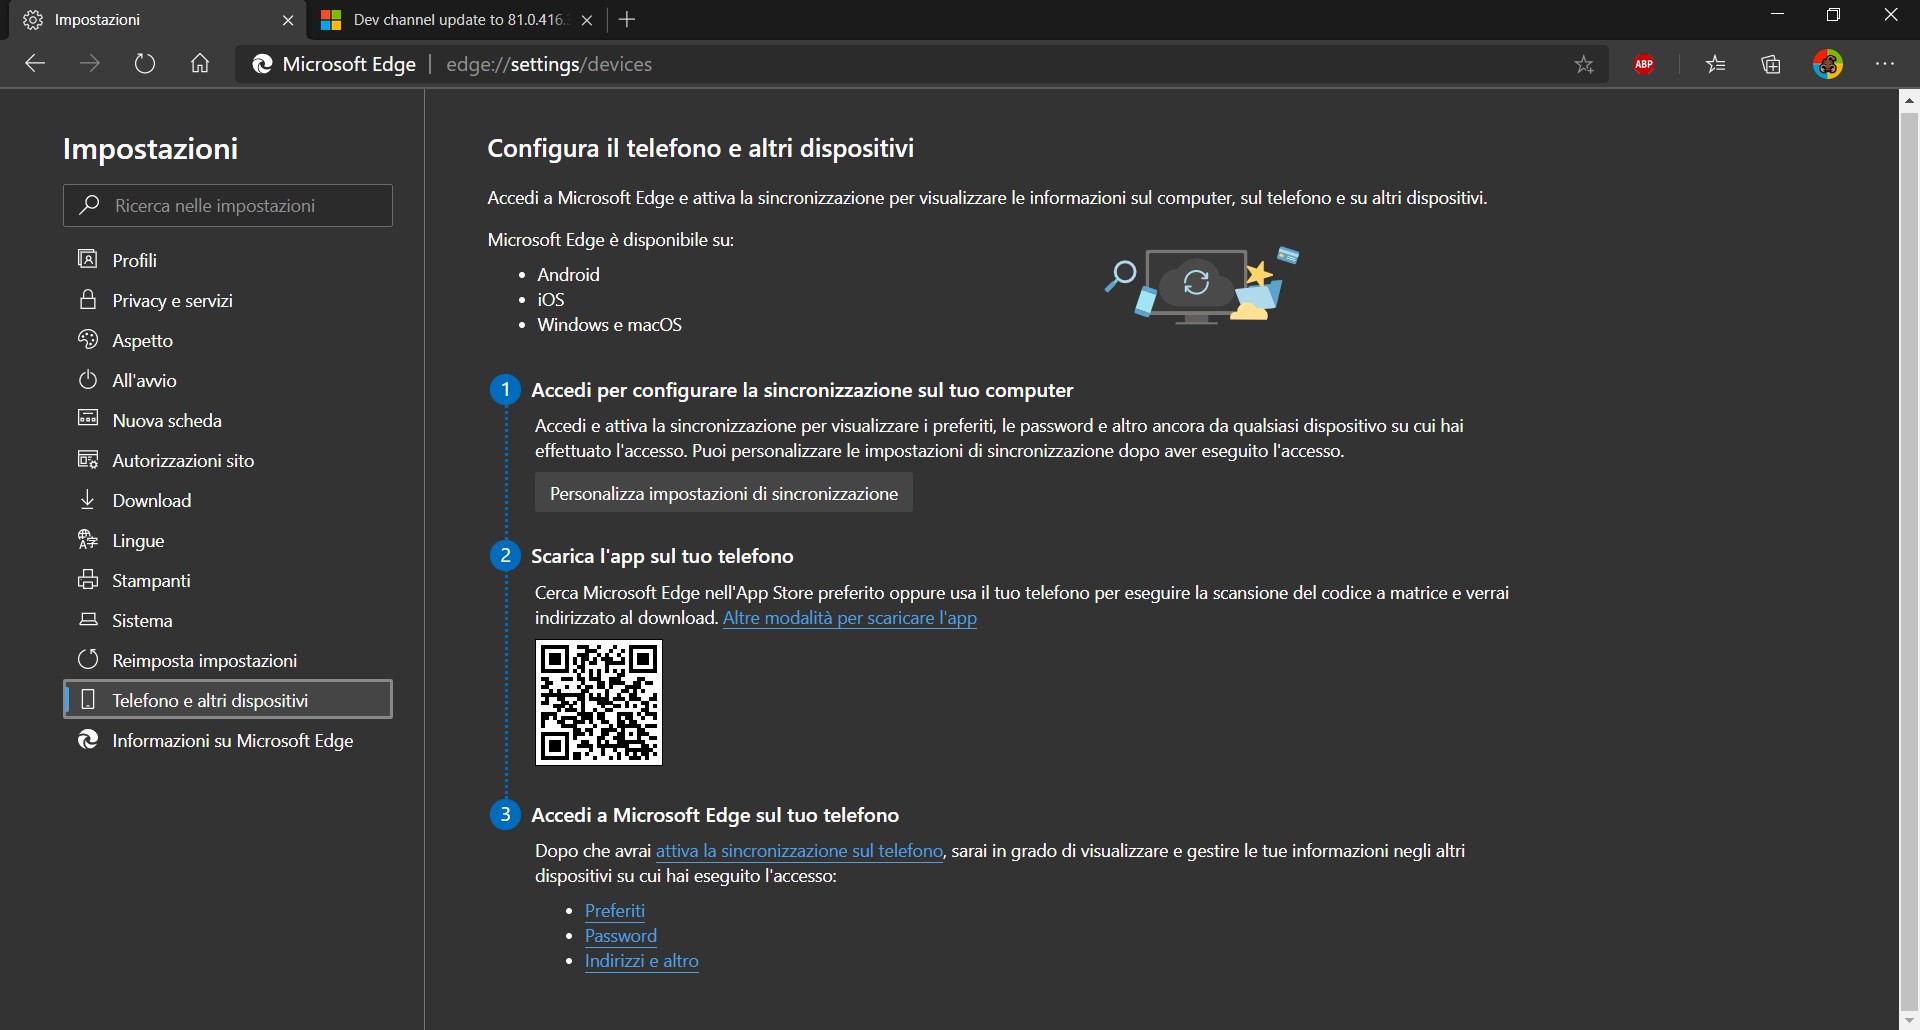Click the scrollbar up arrow
The height and width of the screenshot is (1030, 1920).
coord(1909,100)
